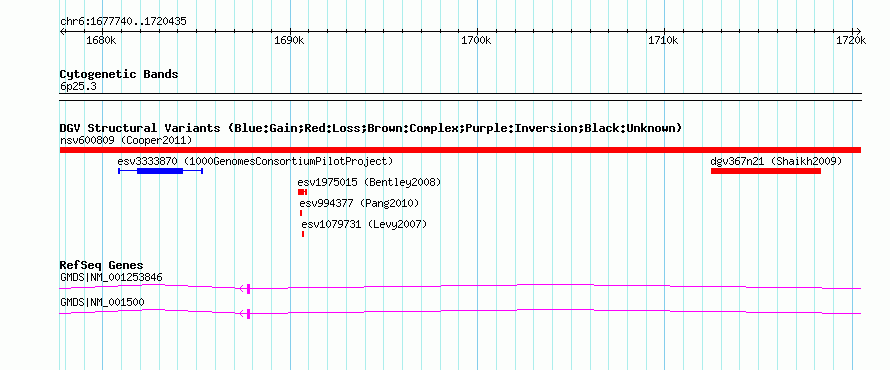Click the Cytogenetic Bands track title
The width and height of the screenshot is (890, 370).
[119, 74]
